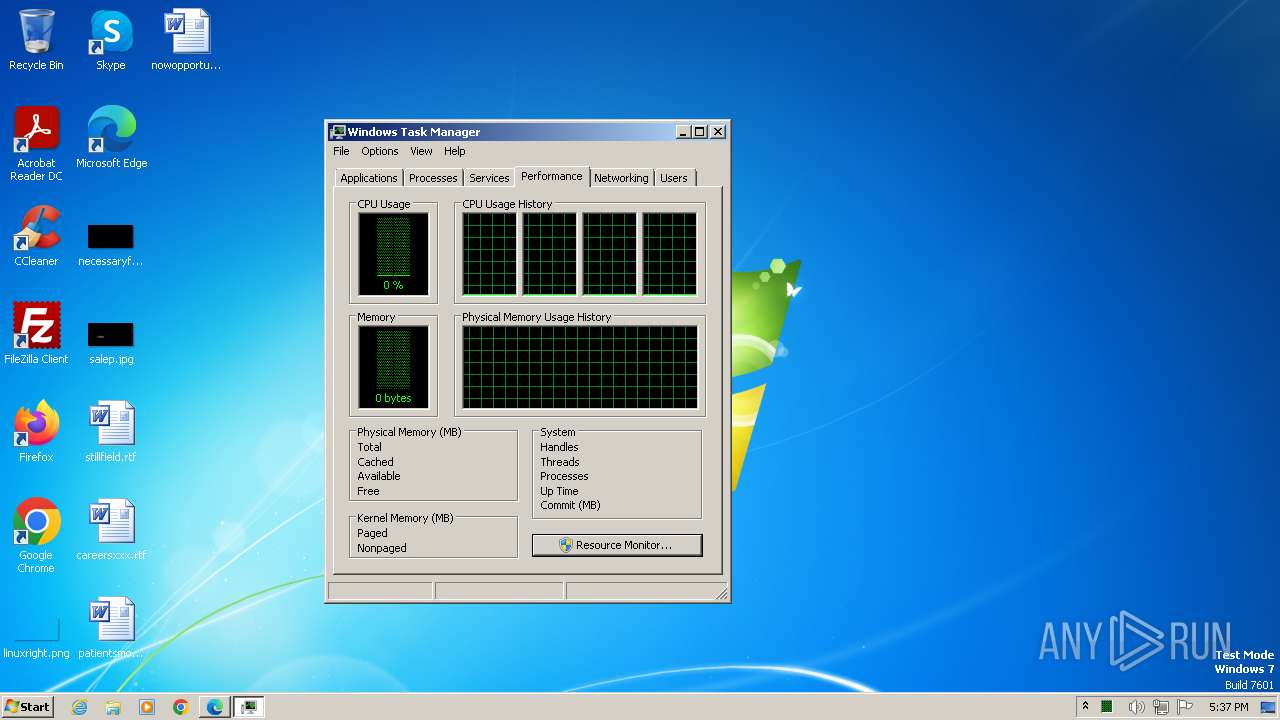The image size is (1280, 720).
Task: Show hidden tray icons arrow
Action: [1085, 706]
